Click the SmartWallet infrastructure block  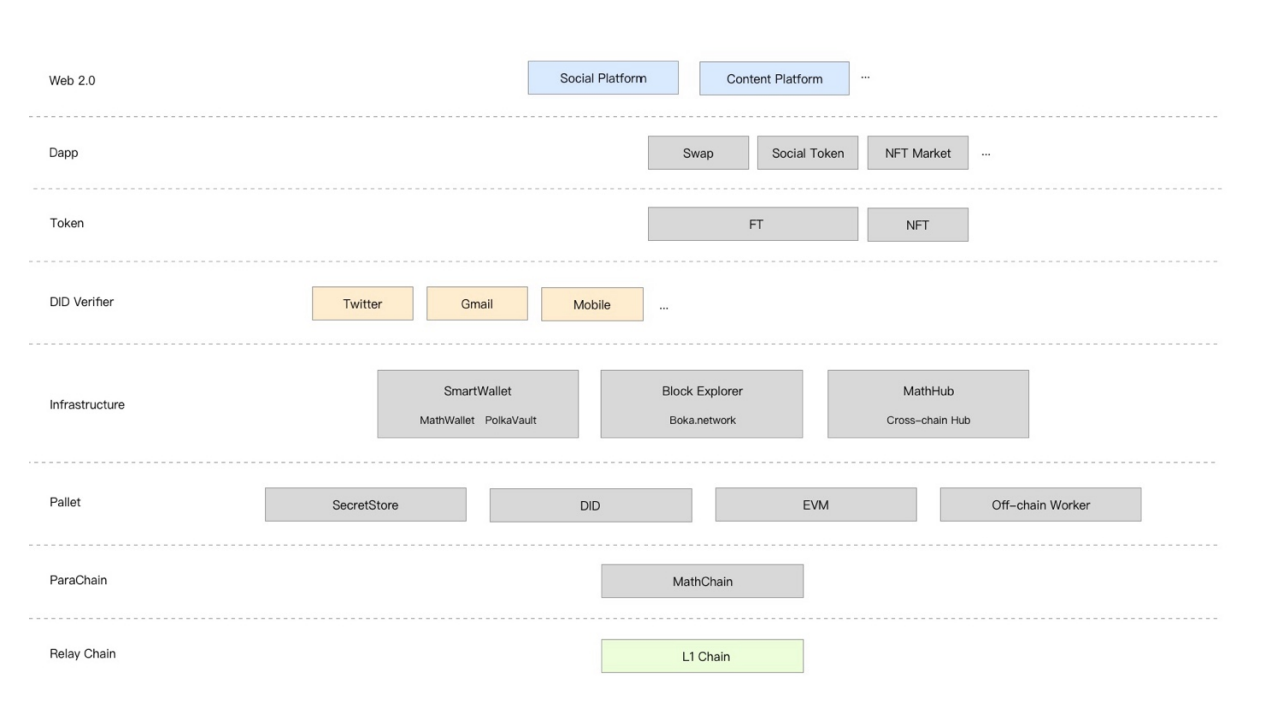click(478, 404)
